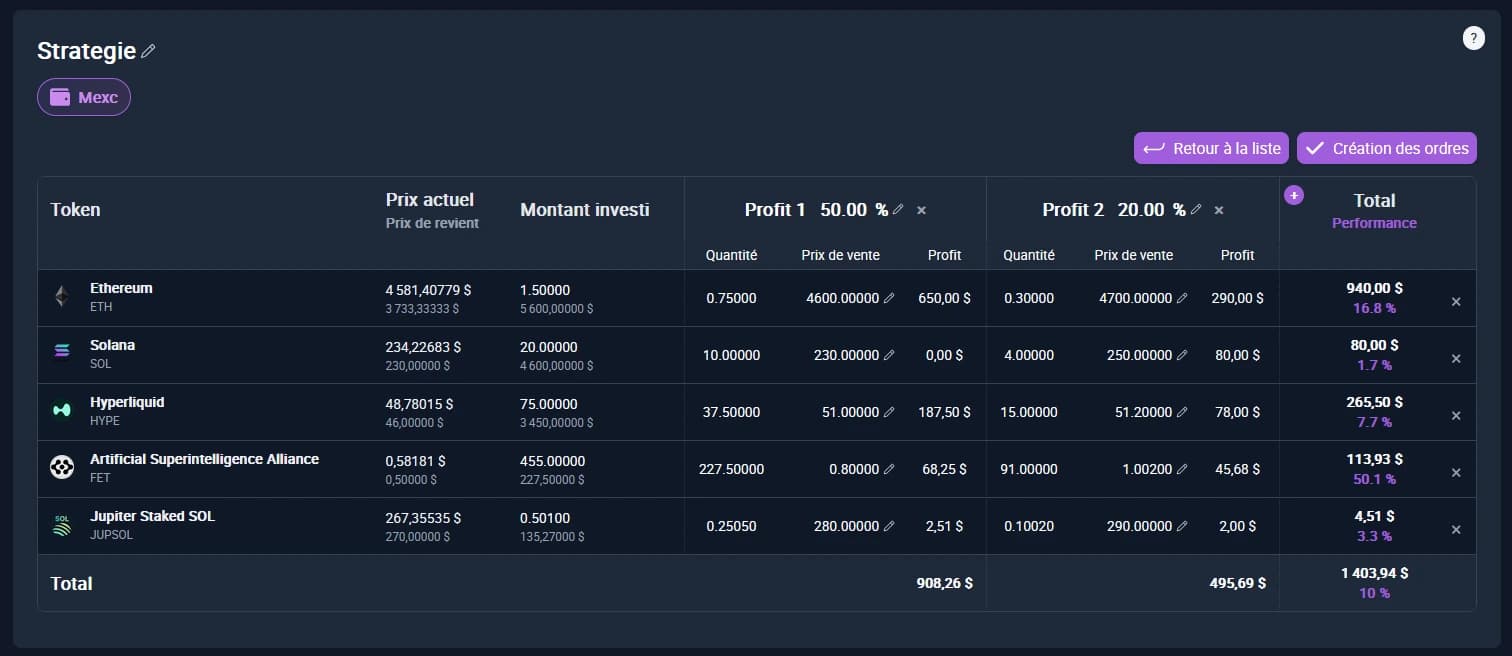Click the Artificial Superintelligence Alliance token icon

[x=61, y=467]
